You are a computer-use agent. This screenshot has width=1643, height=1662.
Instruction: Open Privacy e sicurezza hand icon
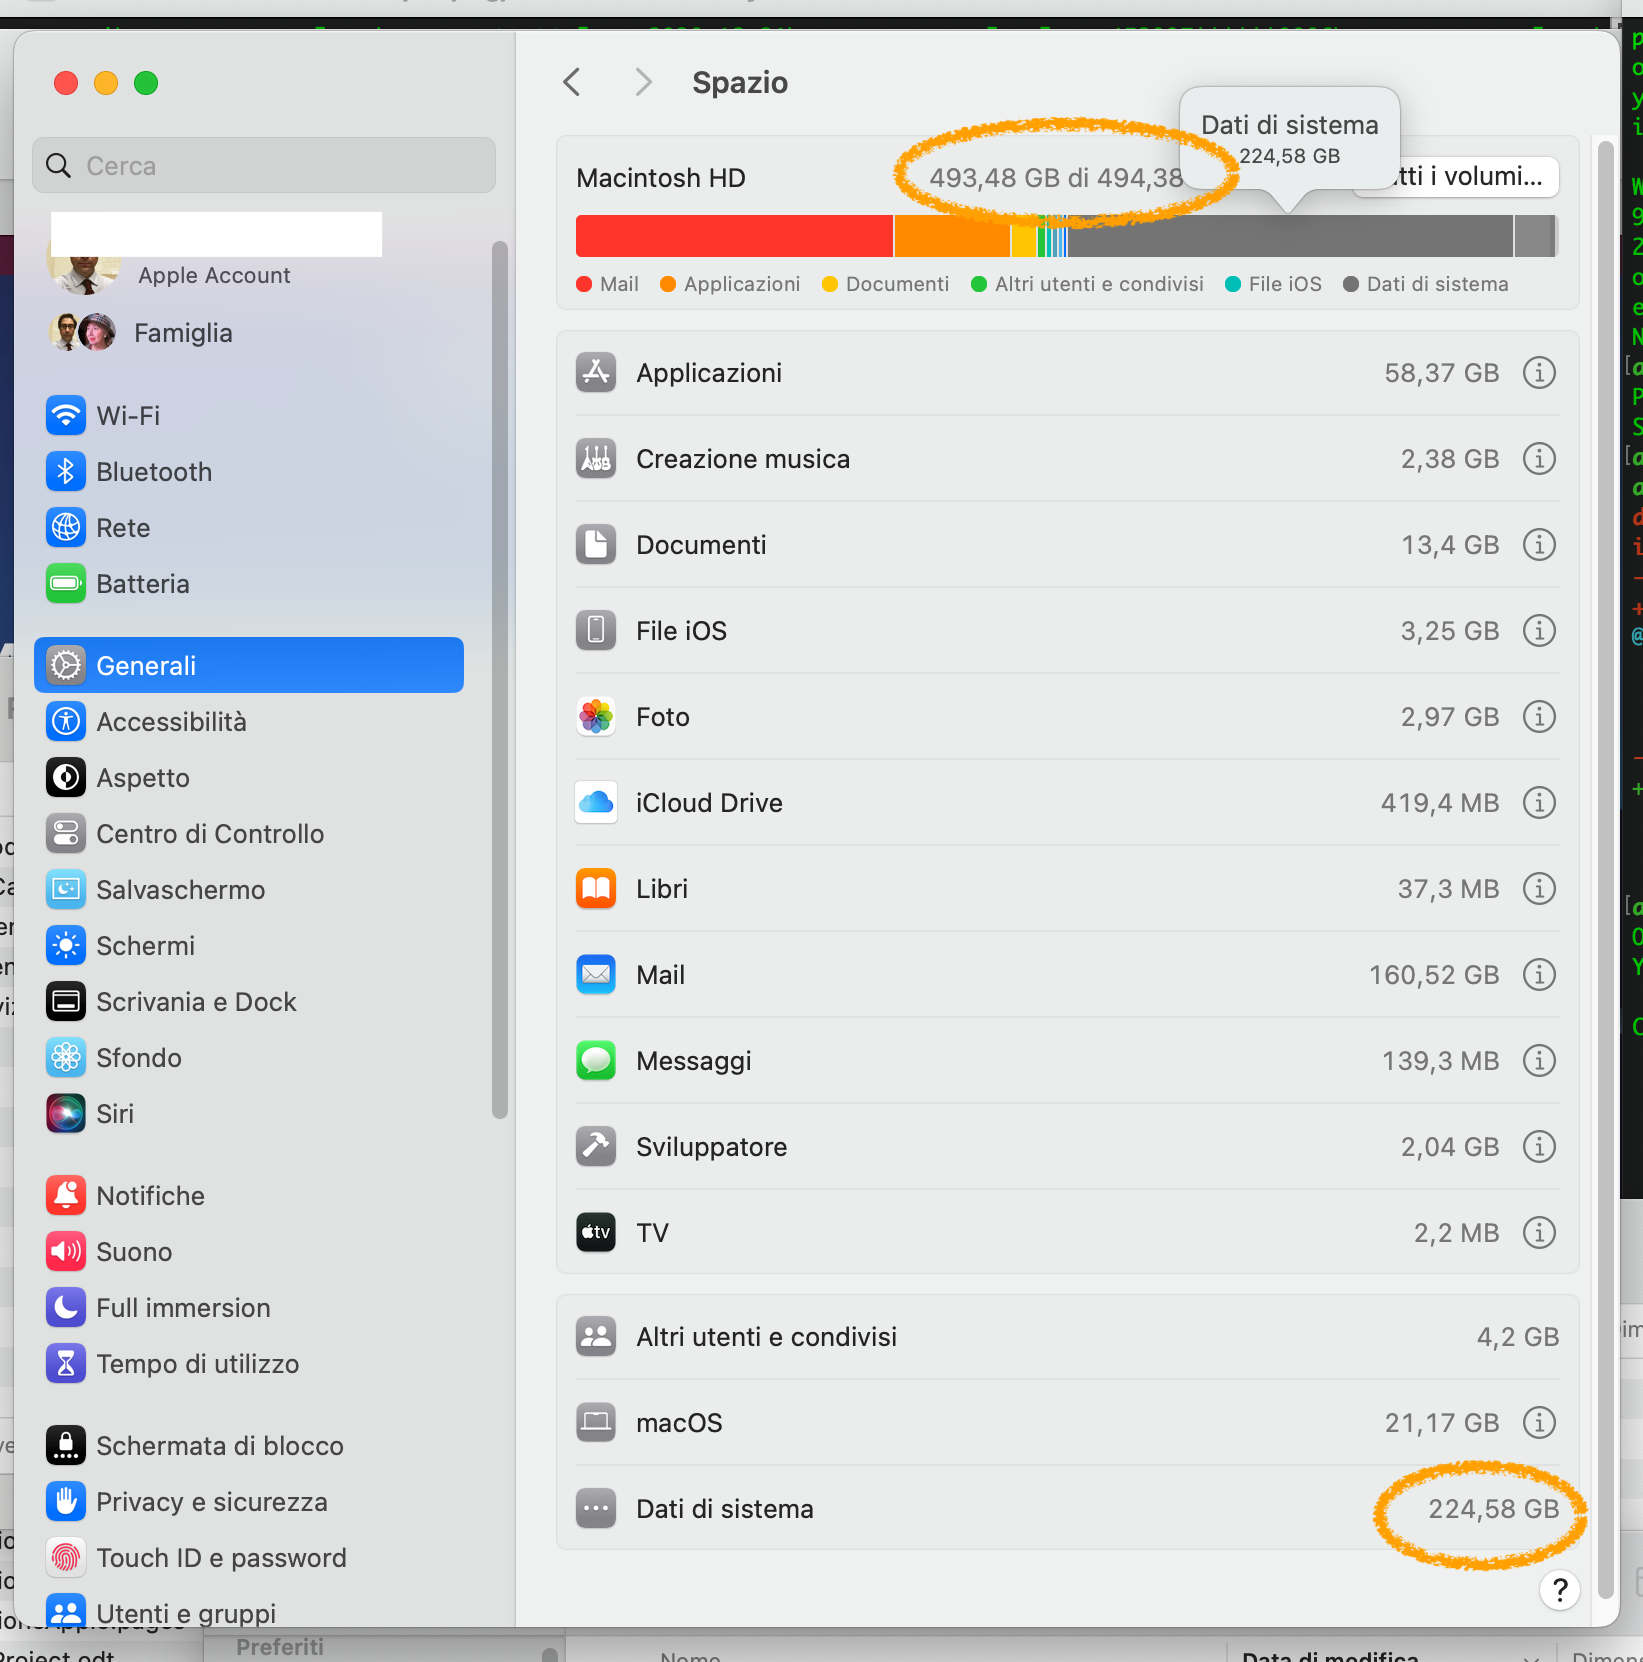coord(66,1501)
